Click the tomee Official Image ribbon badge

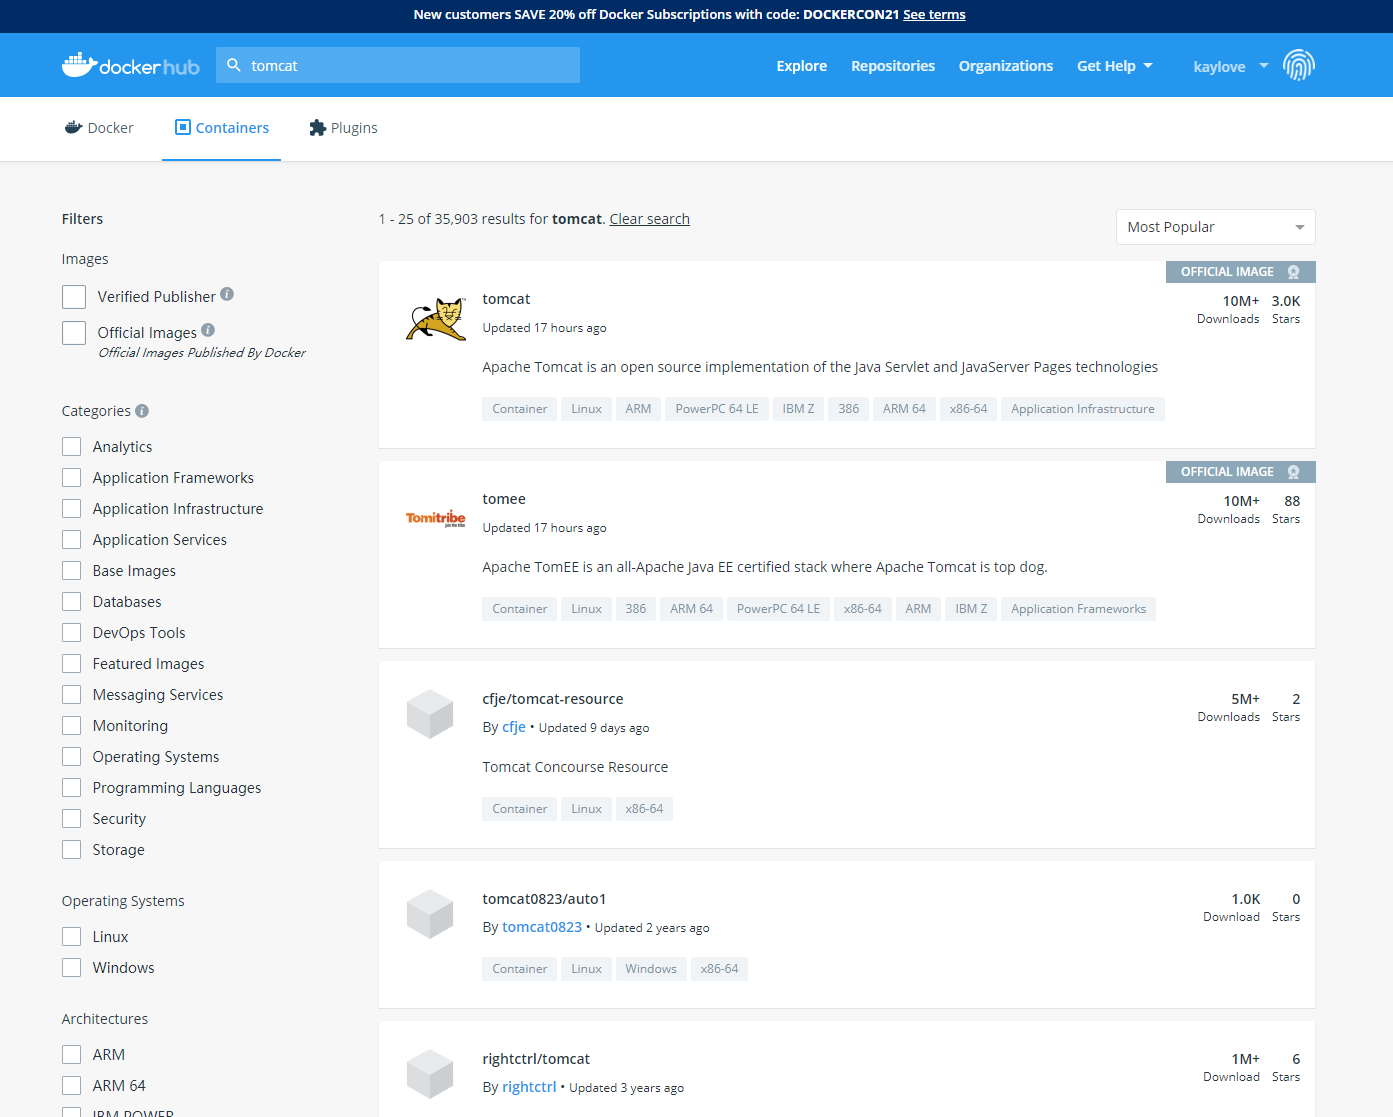click(x=1240, y=472)
